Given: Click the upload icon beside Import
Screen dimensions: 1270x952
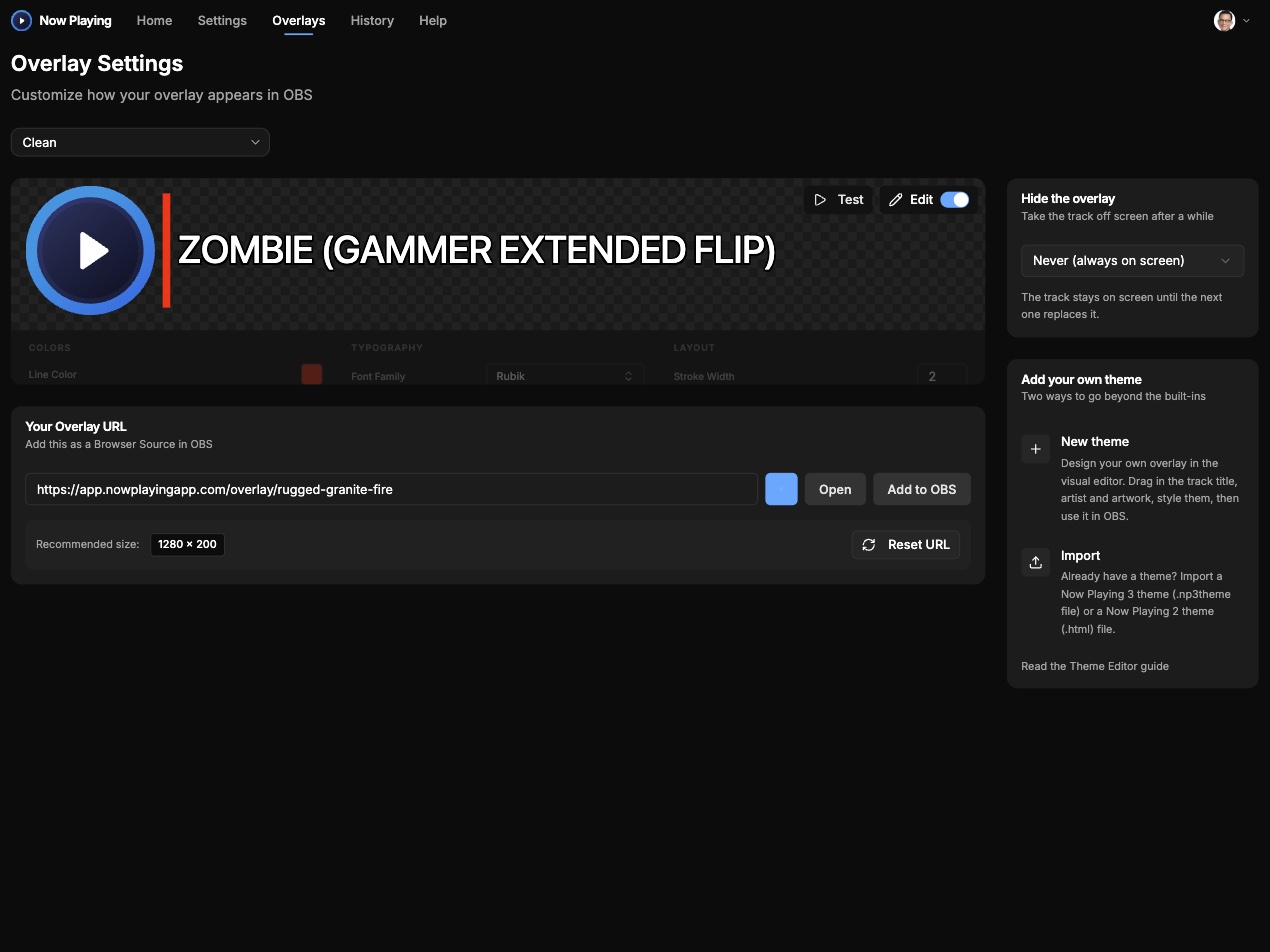Looking at the screenshot, I should tap(1035, 562).
